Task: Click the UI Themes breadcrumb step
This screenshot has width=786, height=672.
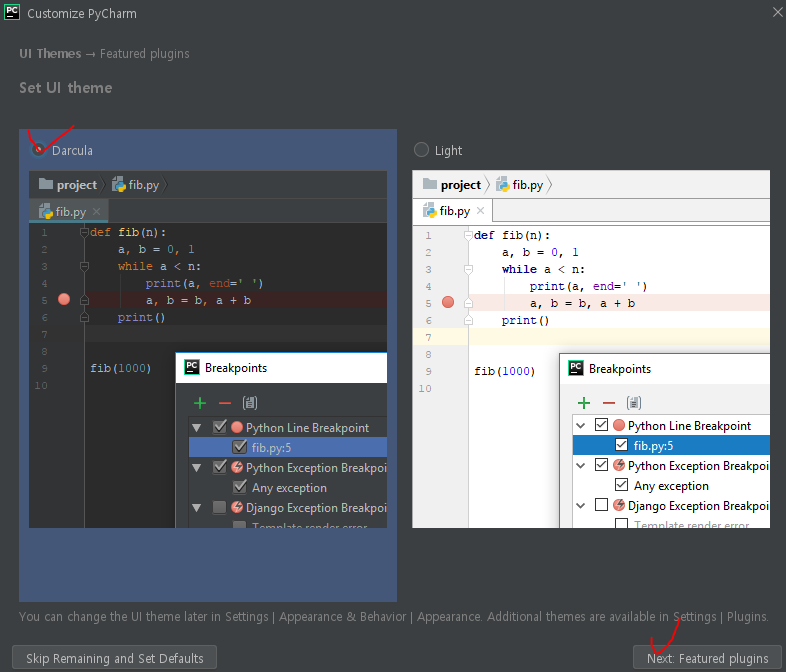Action: tap(50, 54)
